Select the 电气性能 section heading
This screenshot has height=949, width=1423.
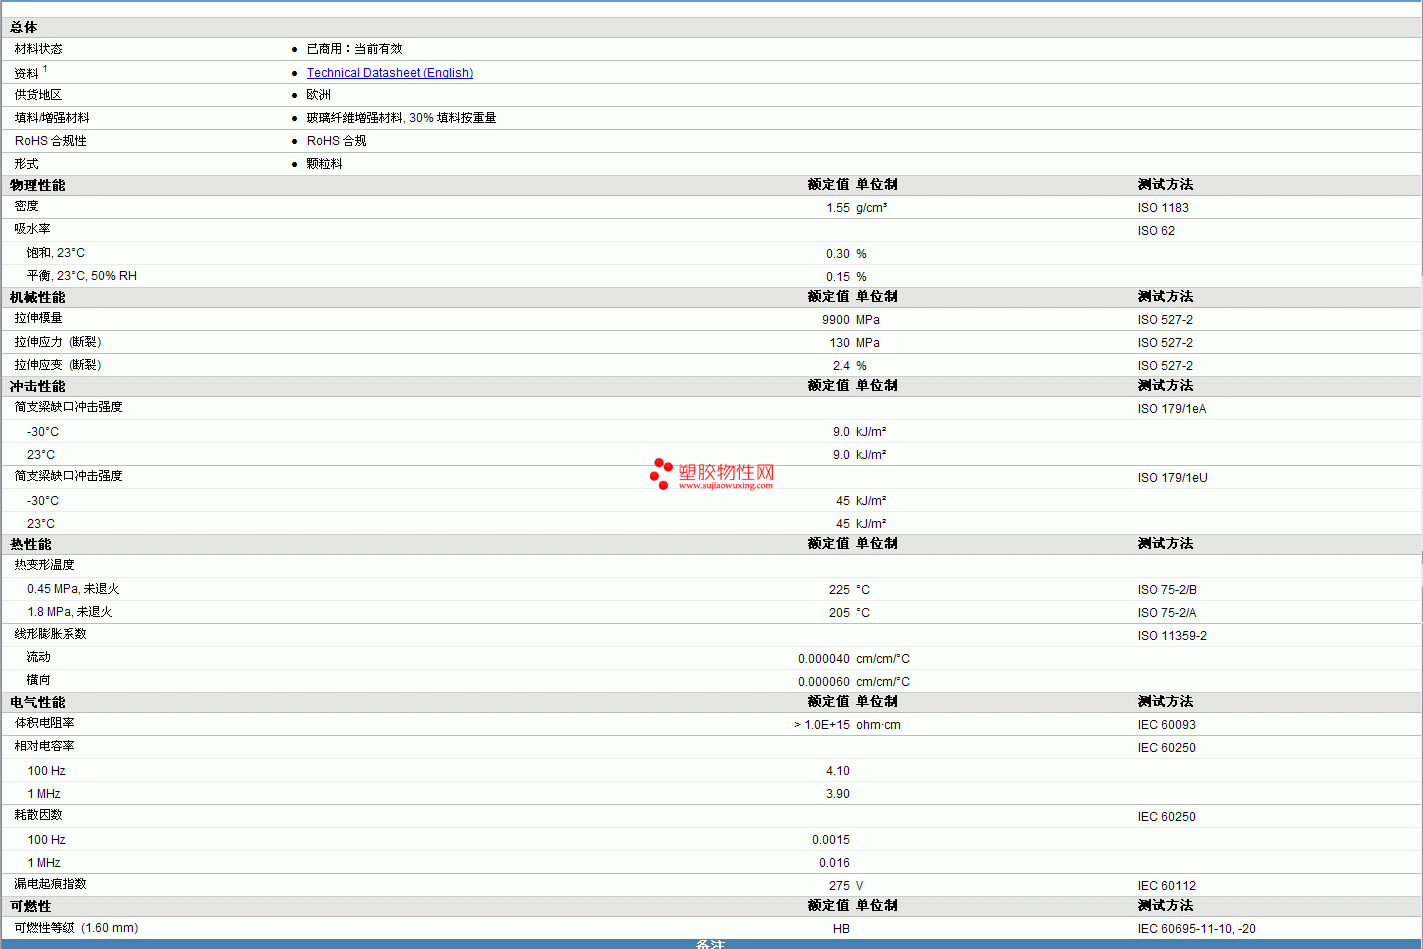(x=38, y=702)
